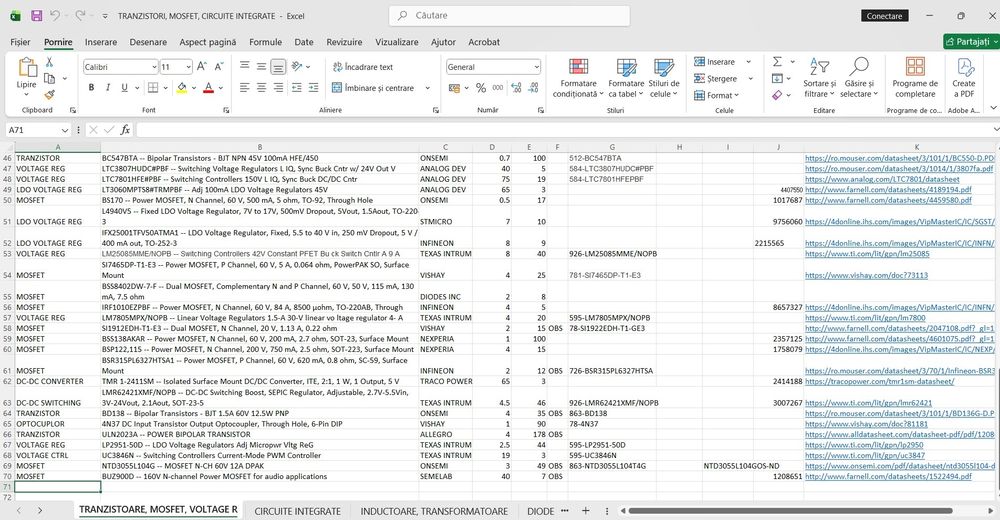Open the Calibri font name dropdown
The image size is (1000, 520).
click(154, 67)
